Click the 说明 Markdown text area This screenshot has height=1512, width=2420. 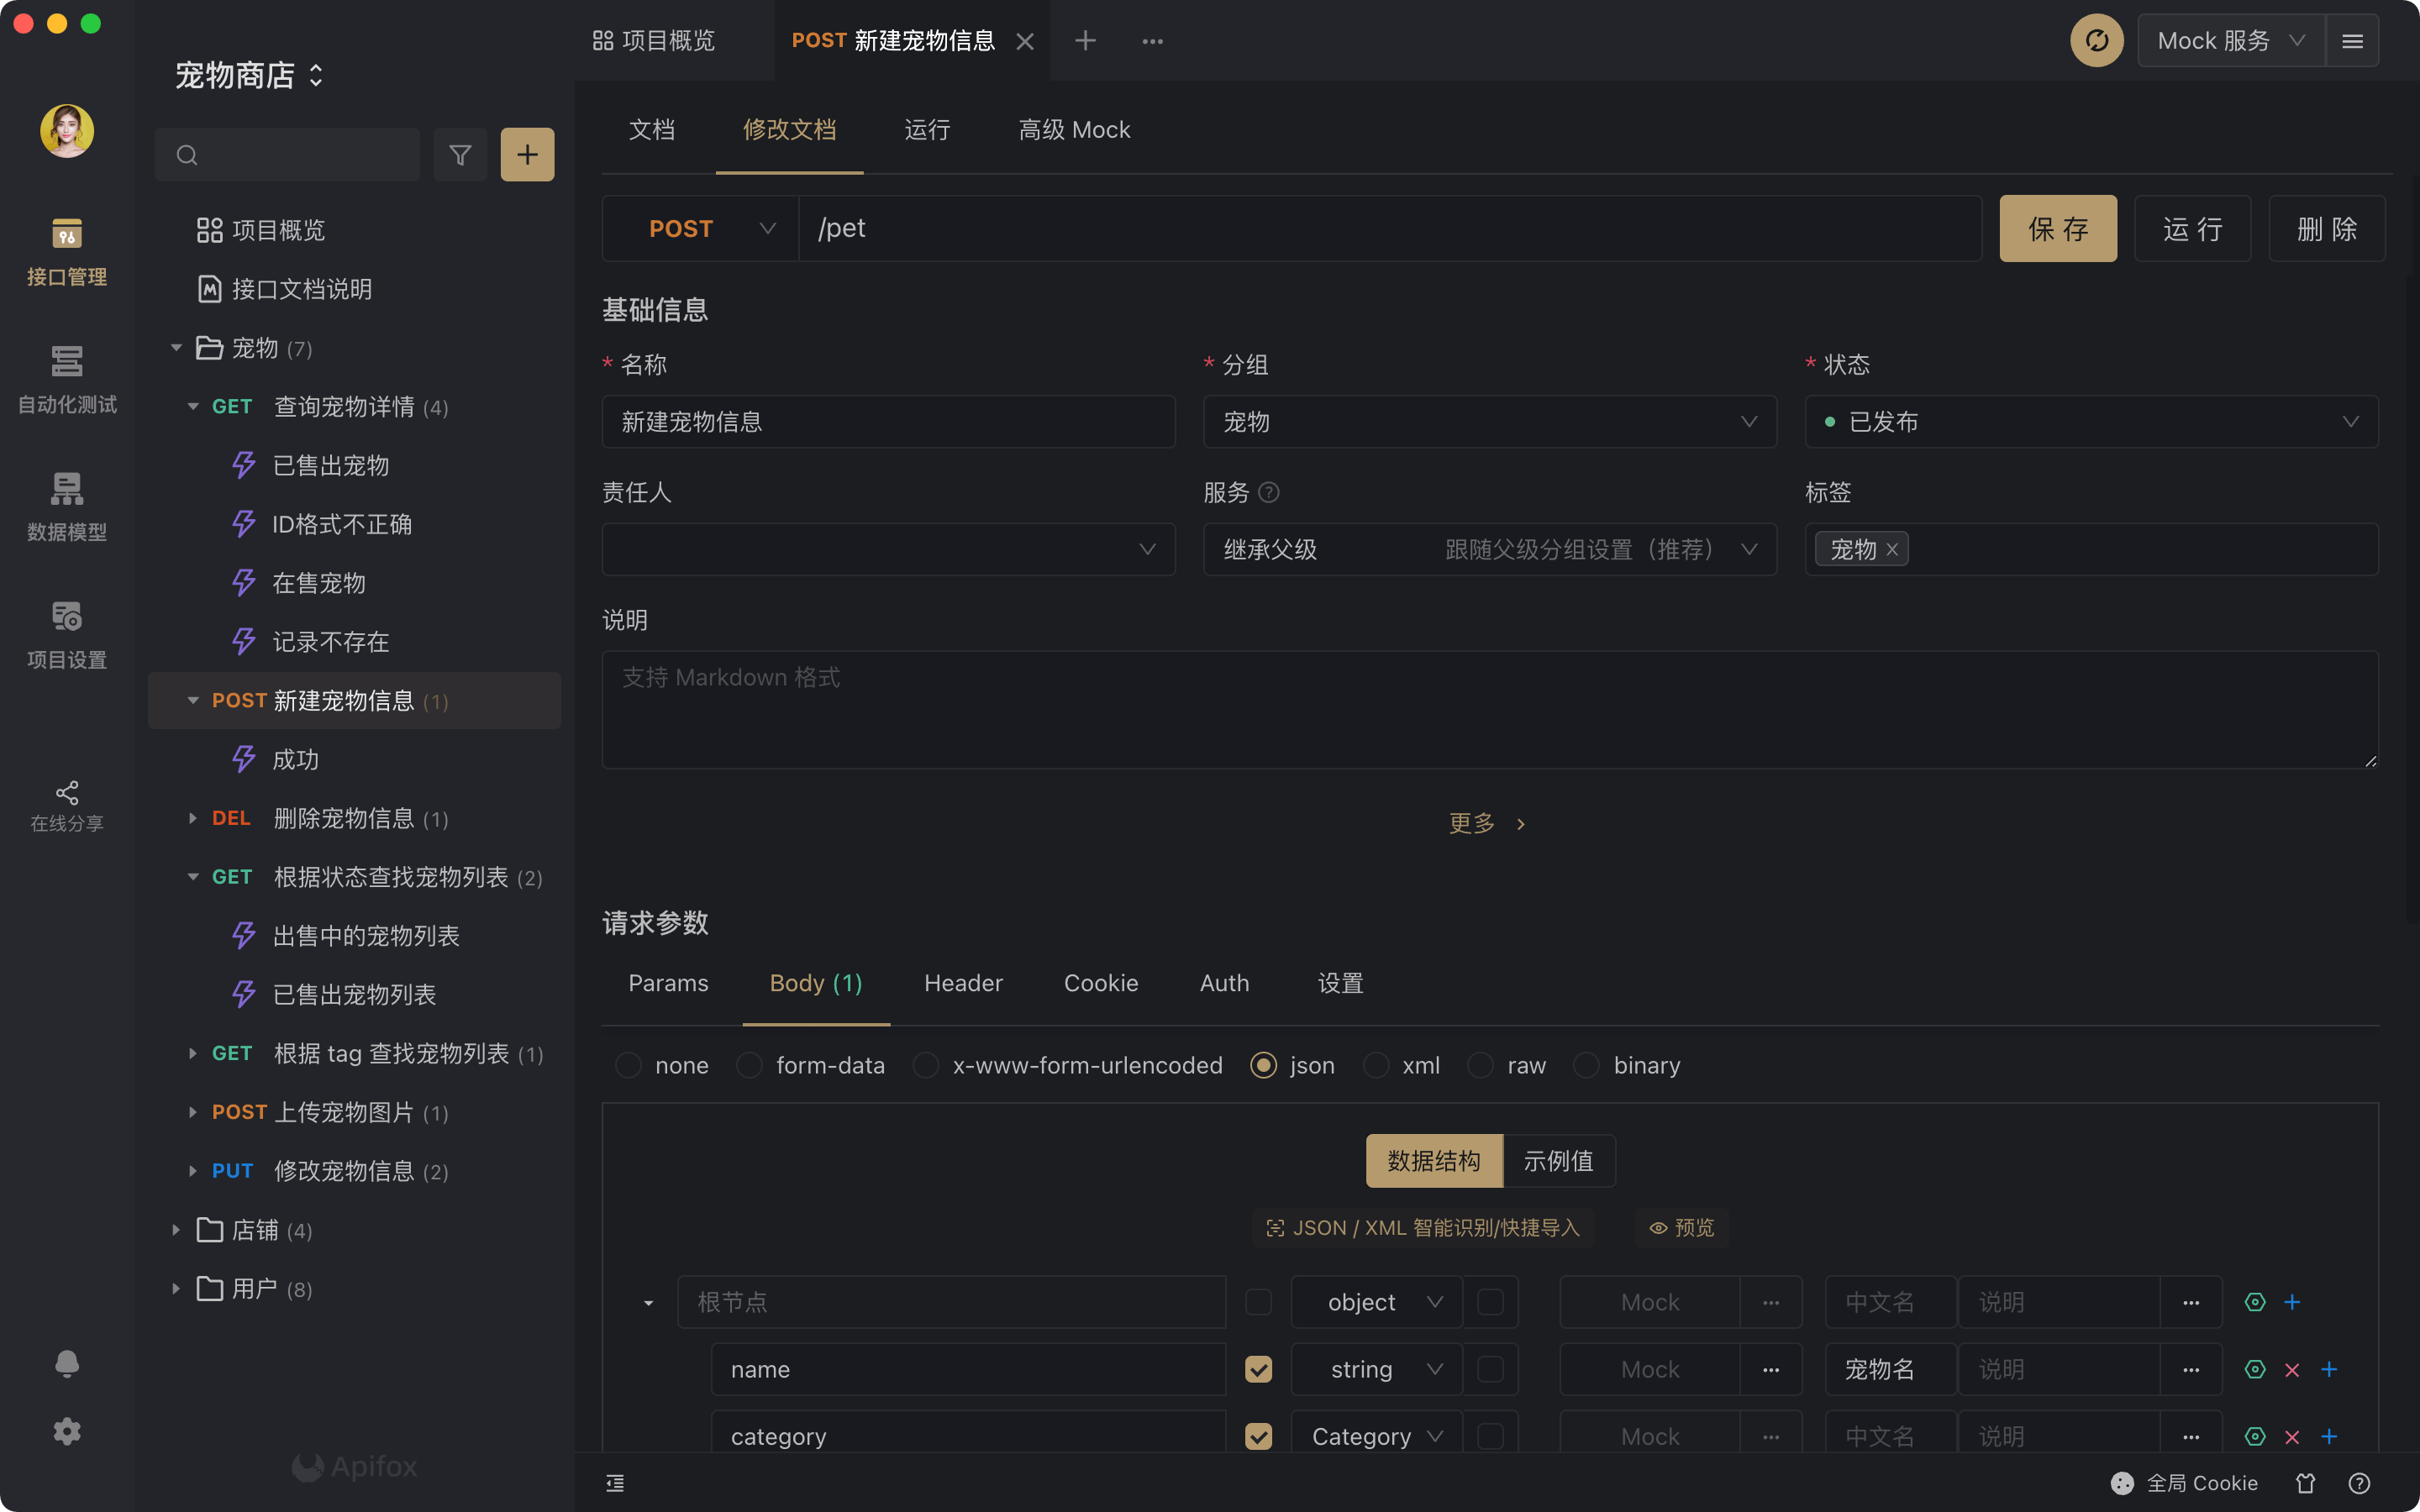(x=1489, y=710)
